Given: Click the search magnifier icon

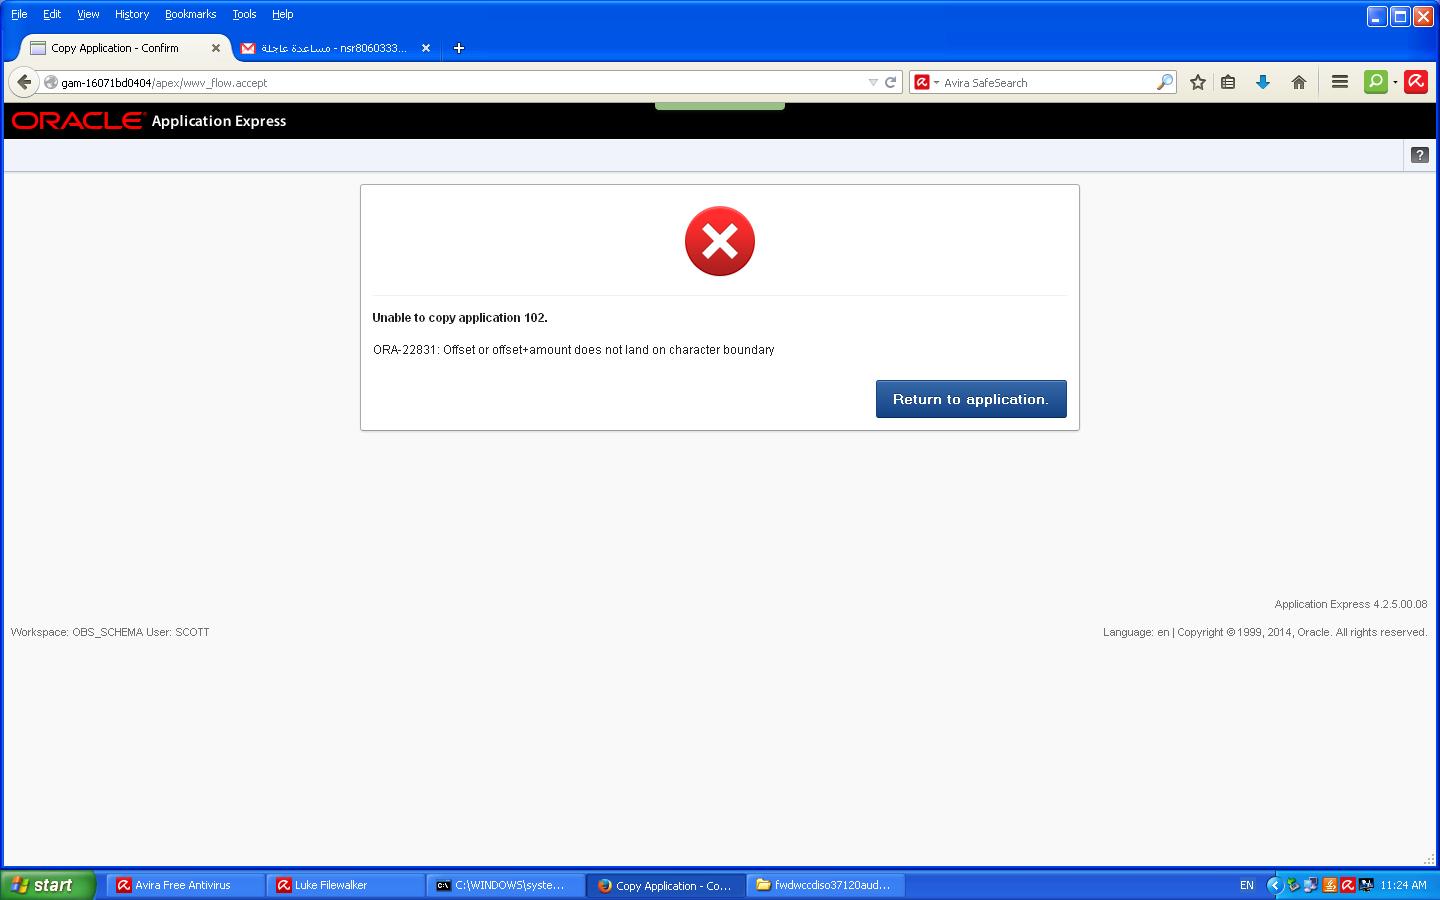Looking at the screenshot, I should (x=1165, y=83).
